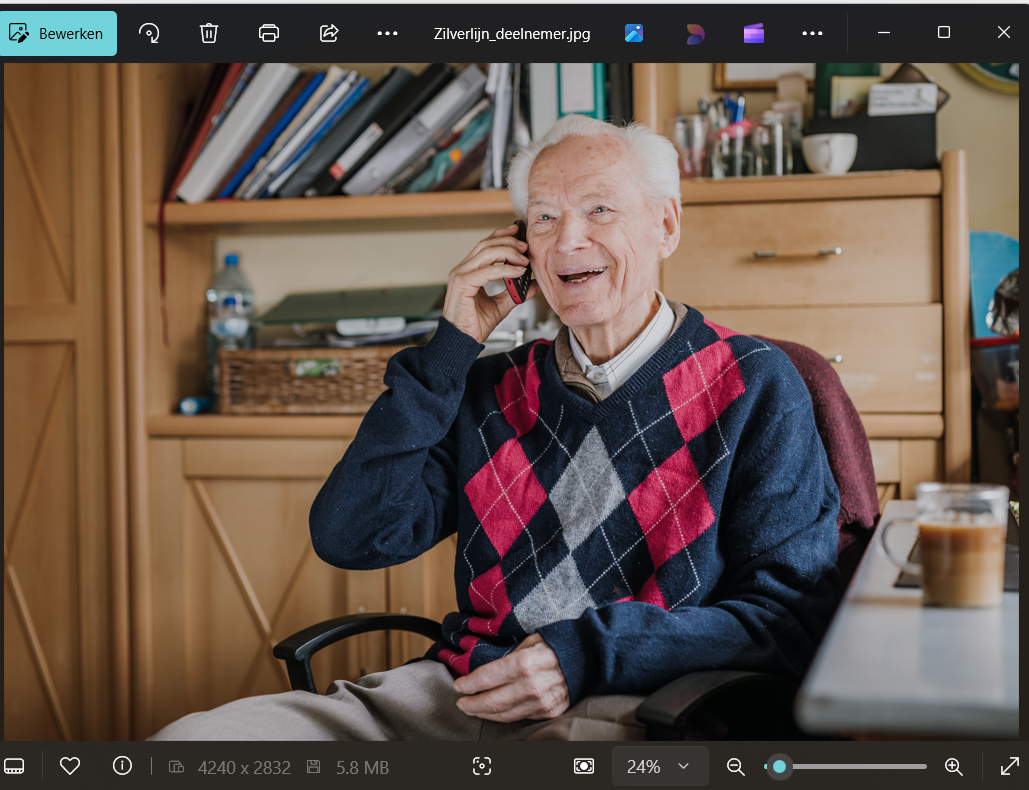
Task: Delete the photo using the trash icon
Action: [208, 33]
